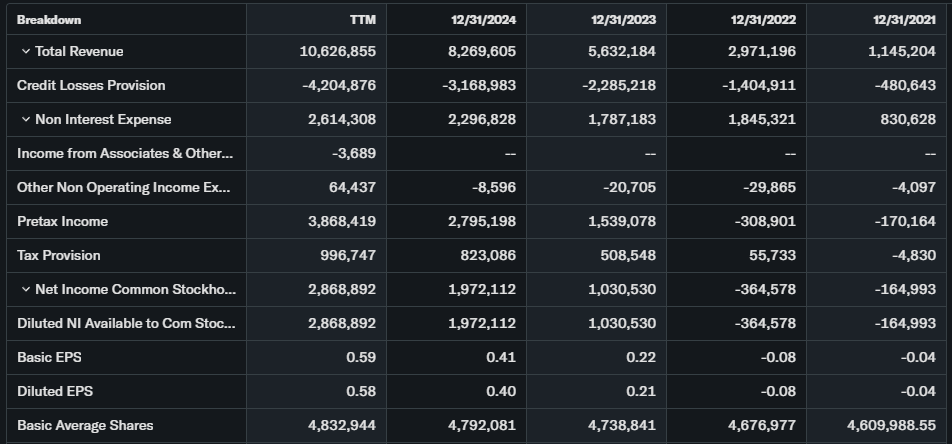Select the 12/31/2023 column header
The height and width of the screenshot is (444, 952).
pyautogui.click(x=624, y=19)
